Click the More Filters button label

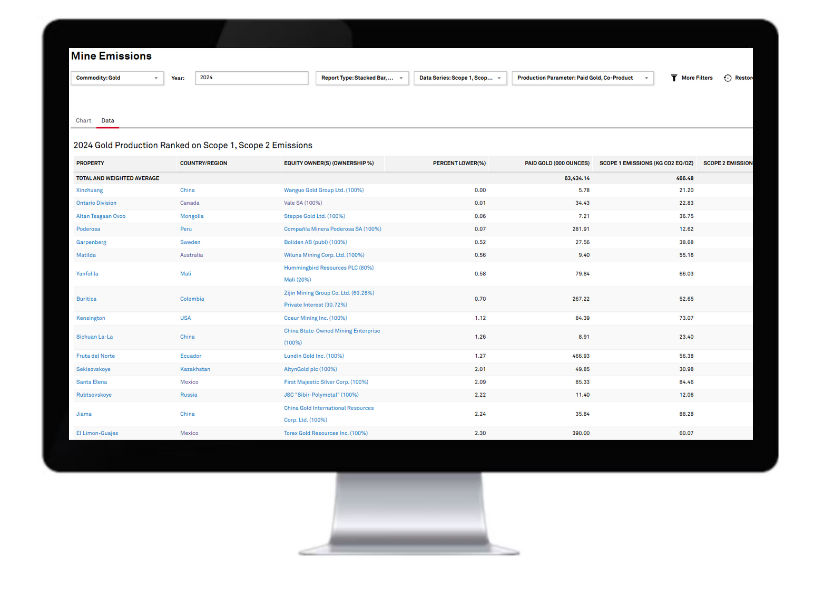pos(697,78)
